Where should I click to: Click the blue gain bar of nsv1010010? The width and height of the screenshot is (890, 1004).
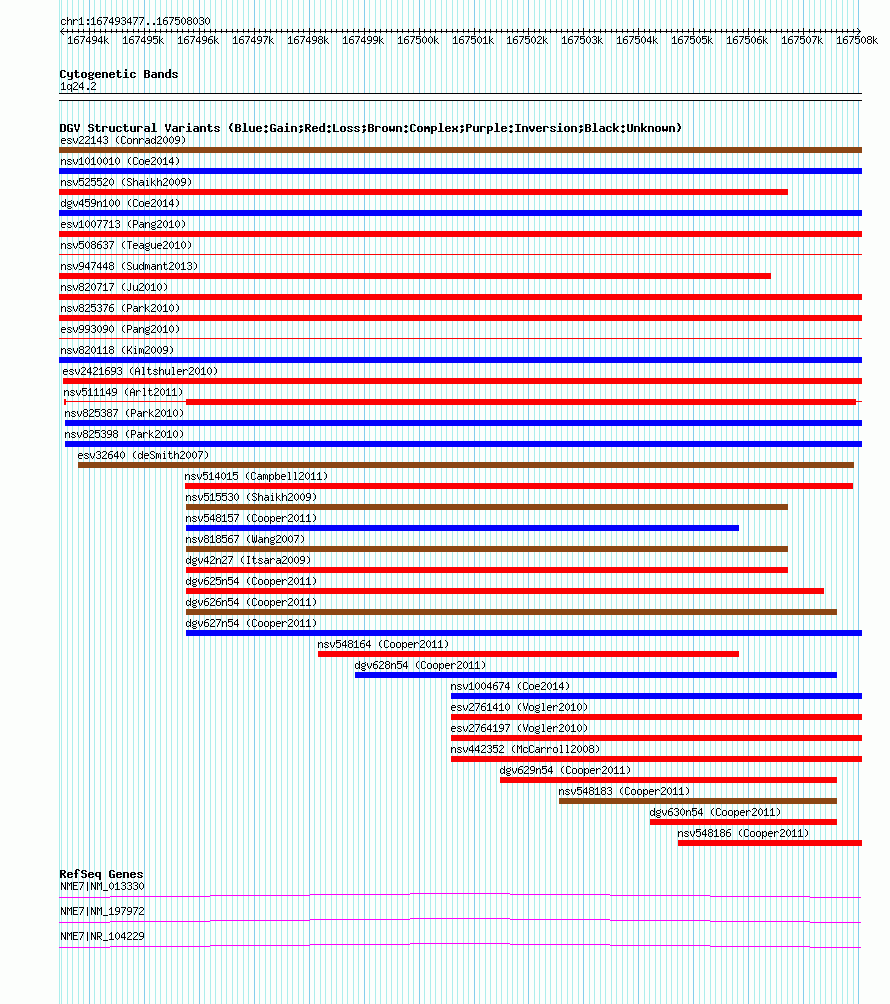click(x=460, y=171)
